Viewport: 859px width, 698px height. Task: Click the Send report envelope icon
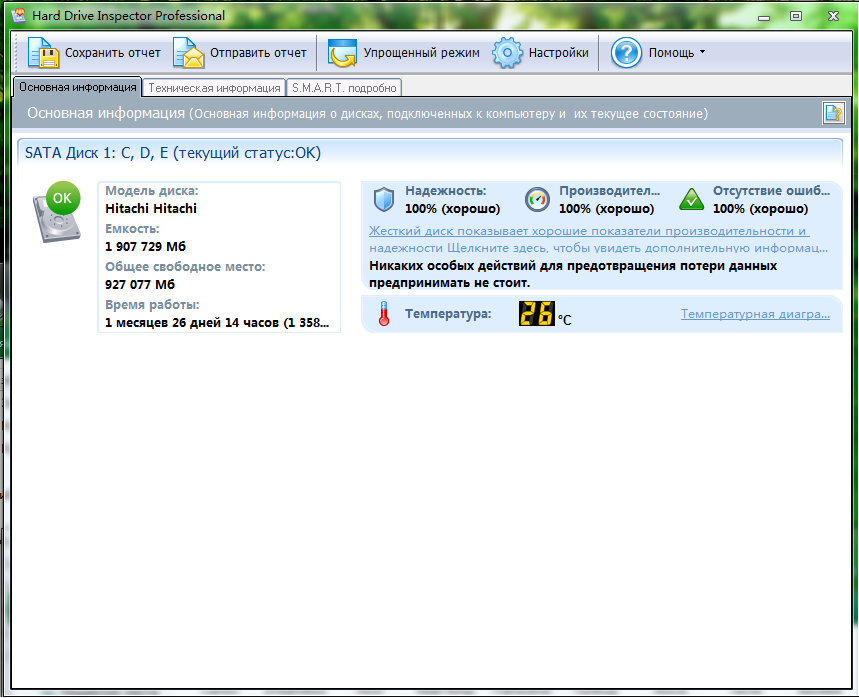tap(188, 53)
